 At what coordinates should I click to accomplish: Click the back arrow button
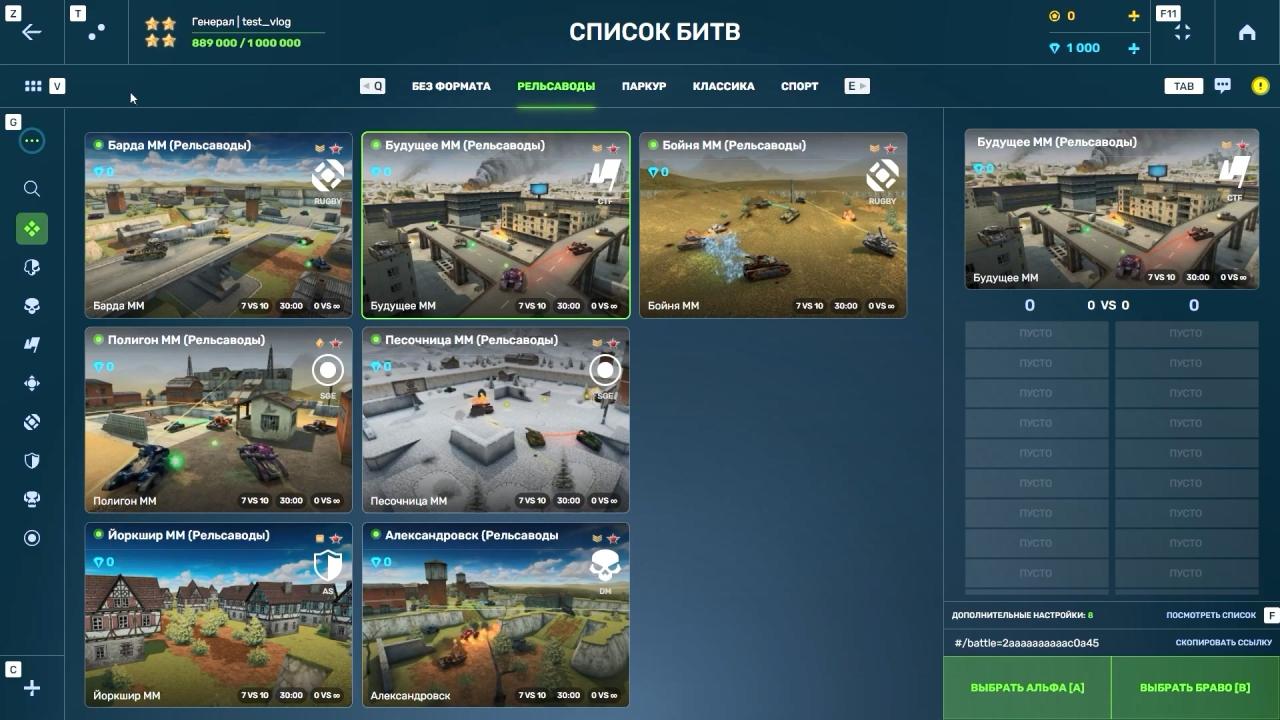click(32, 32)
